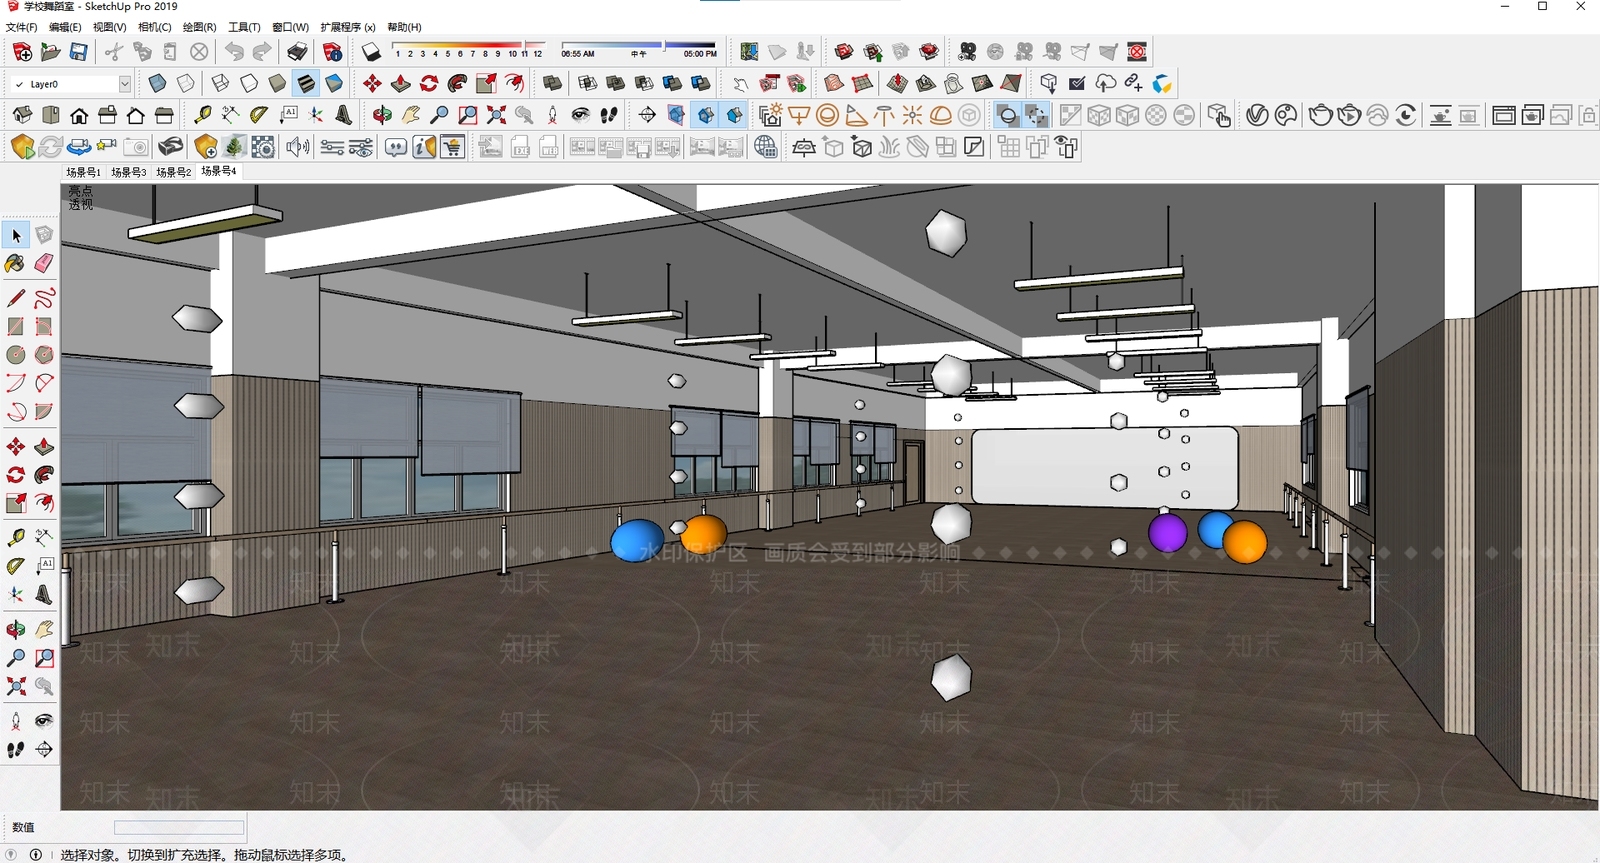This screenshot has height=863, width=1600.
Task: Switch to scene tab 场景号3
Action: coord(128,172)
